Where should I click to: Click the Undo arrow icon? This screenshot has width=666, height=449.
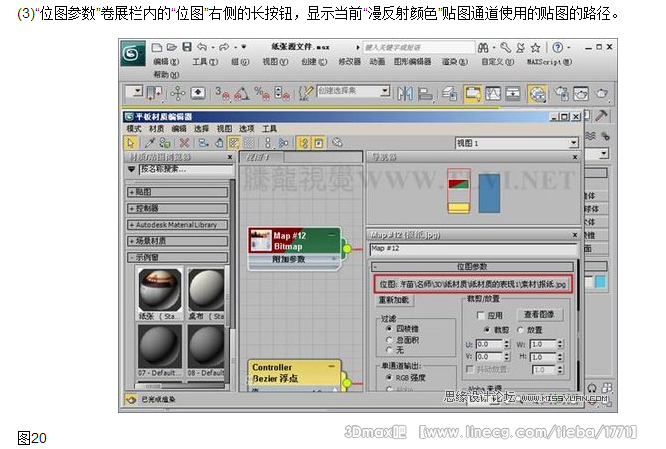pos(202,47)
